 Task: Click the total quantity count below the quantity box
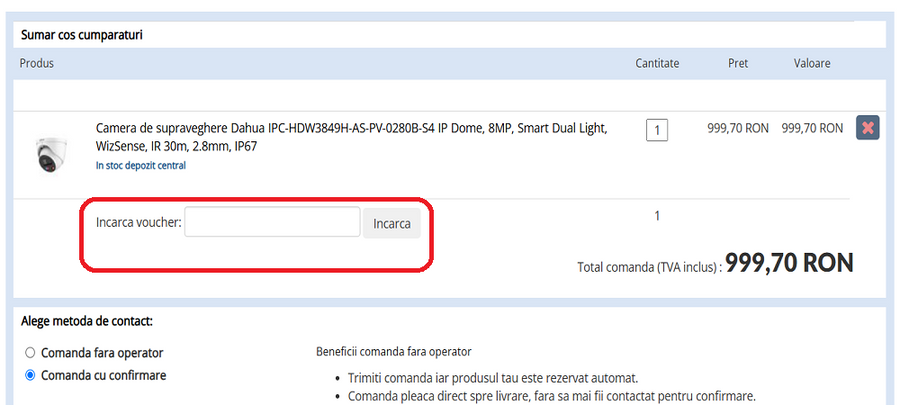(657, 215)
